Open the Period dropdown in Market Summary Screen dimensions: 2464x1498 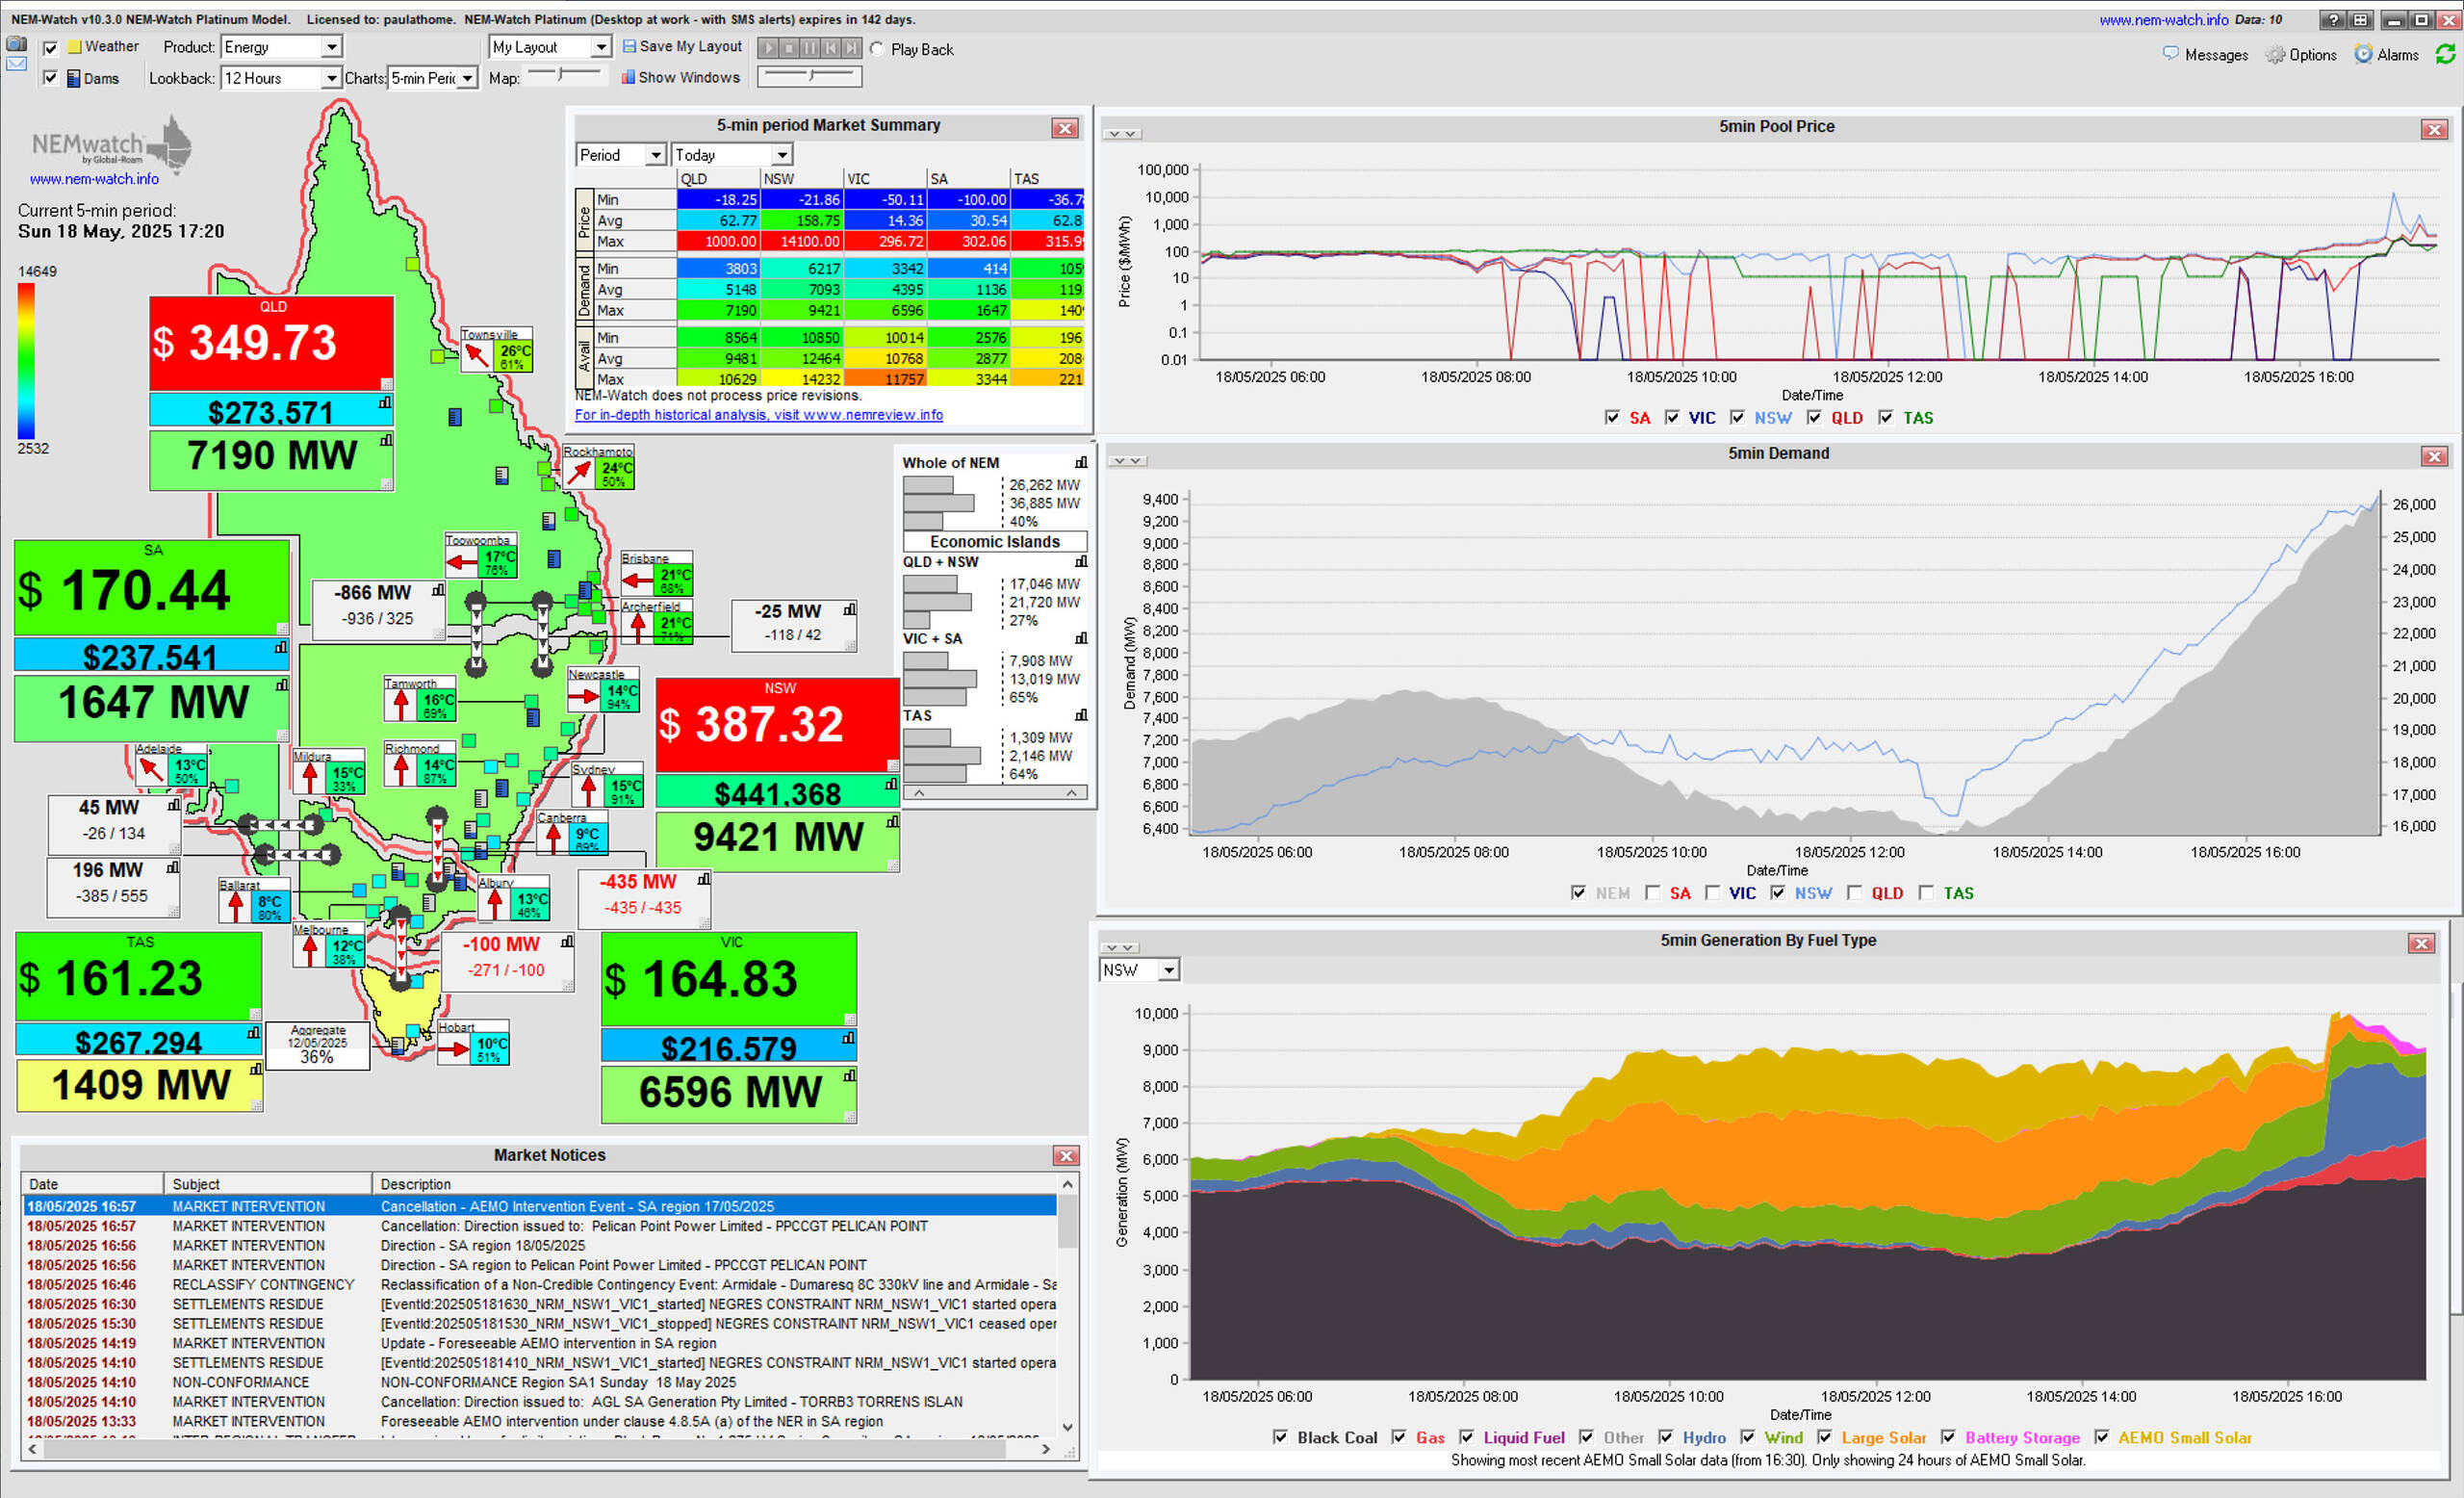(621, 154)
